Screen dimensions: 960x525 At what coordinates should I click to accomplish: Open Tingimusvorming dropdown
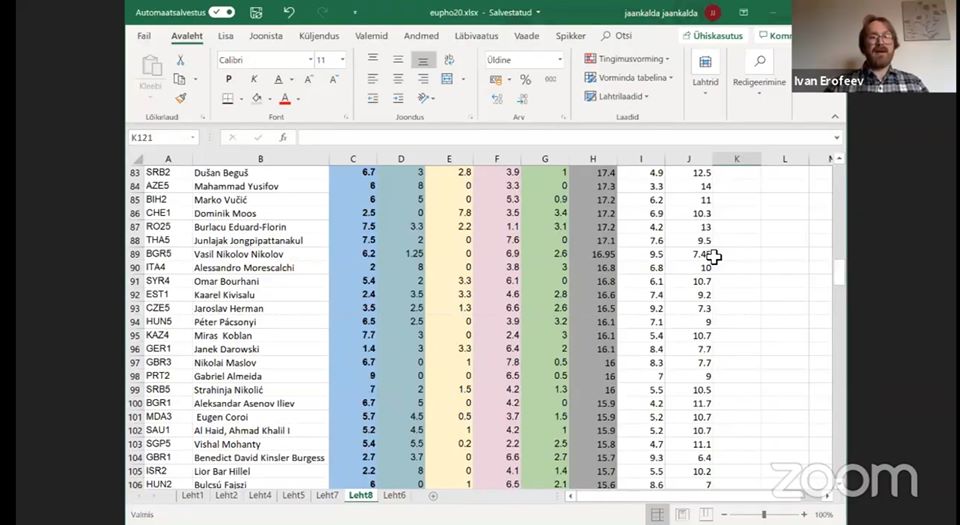pos(626,59)
